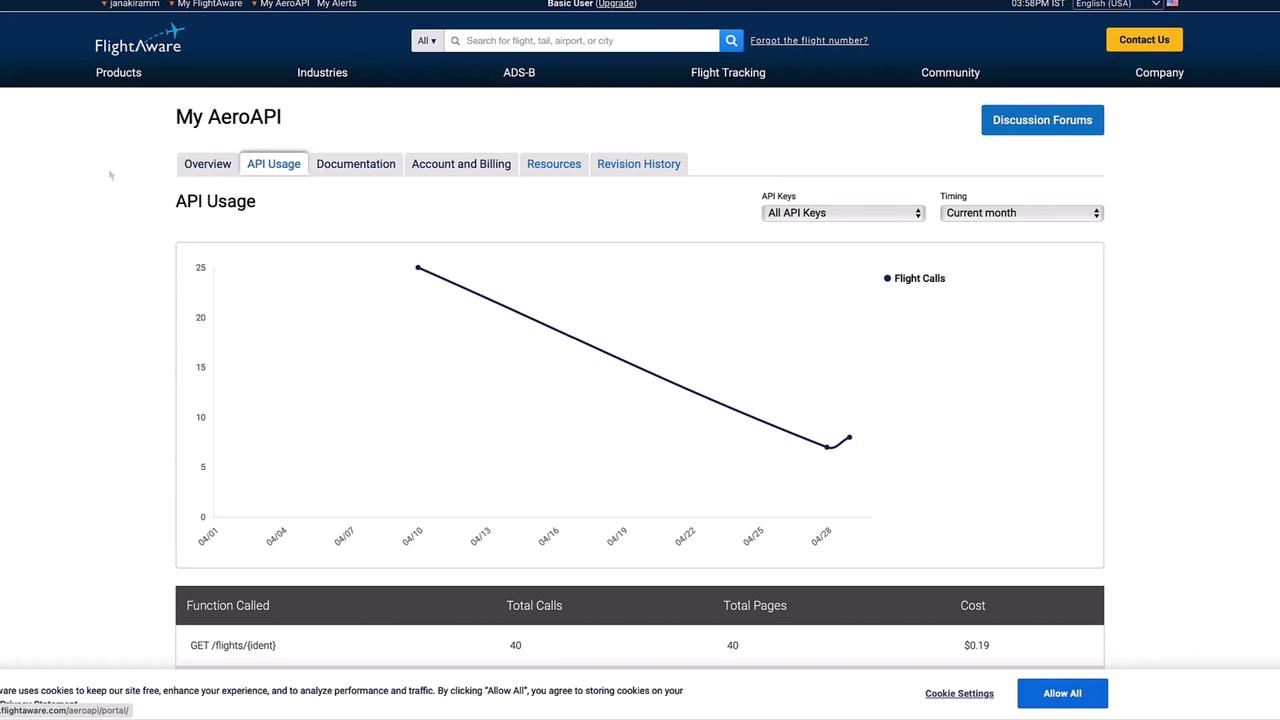
Task: Open the Account and Billing tab
Action: [461, 164]
